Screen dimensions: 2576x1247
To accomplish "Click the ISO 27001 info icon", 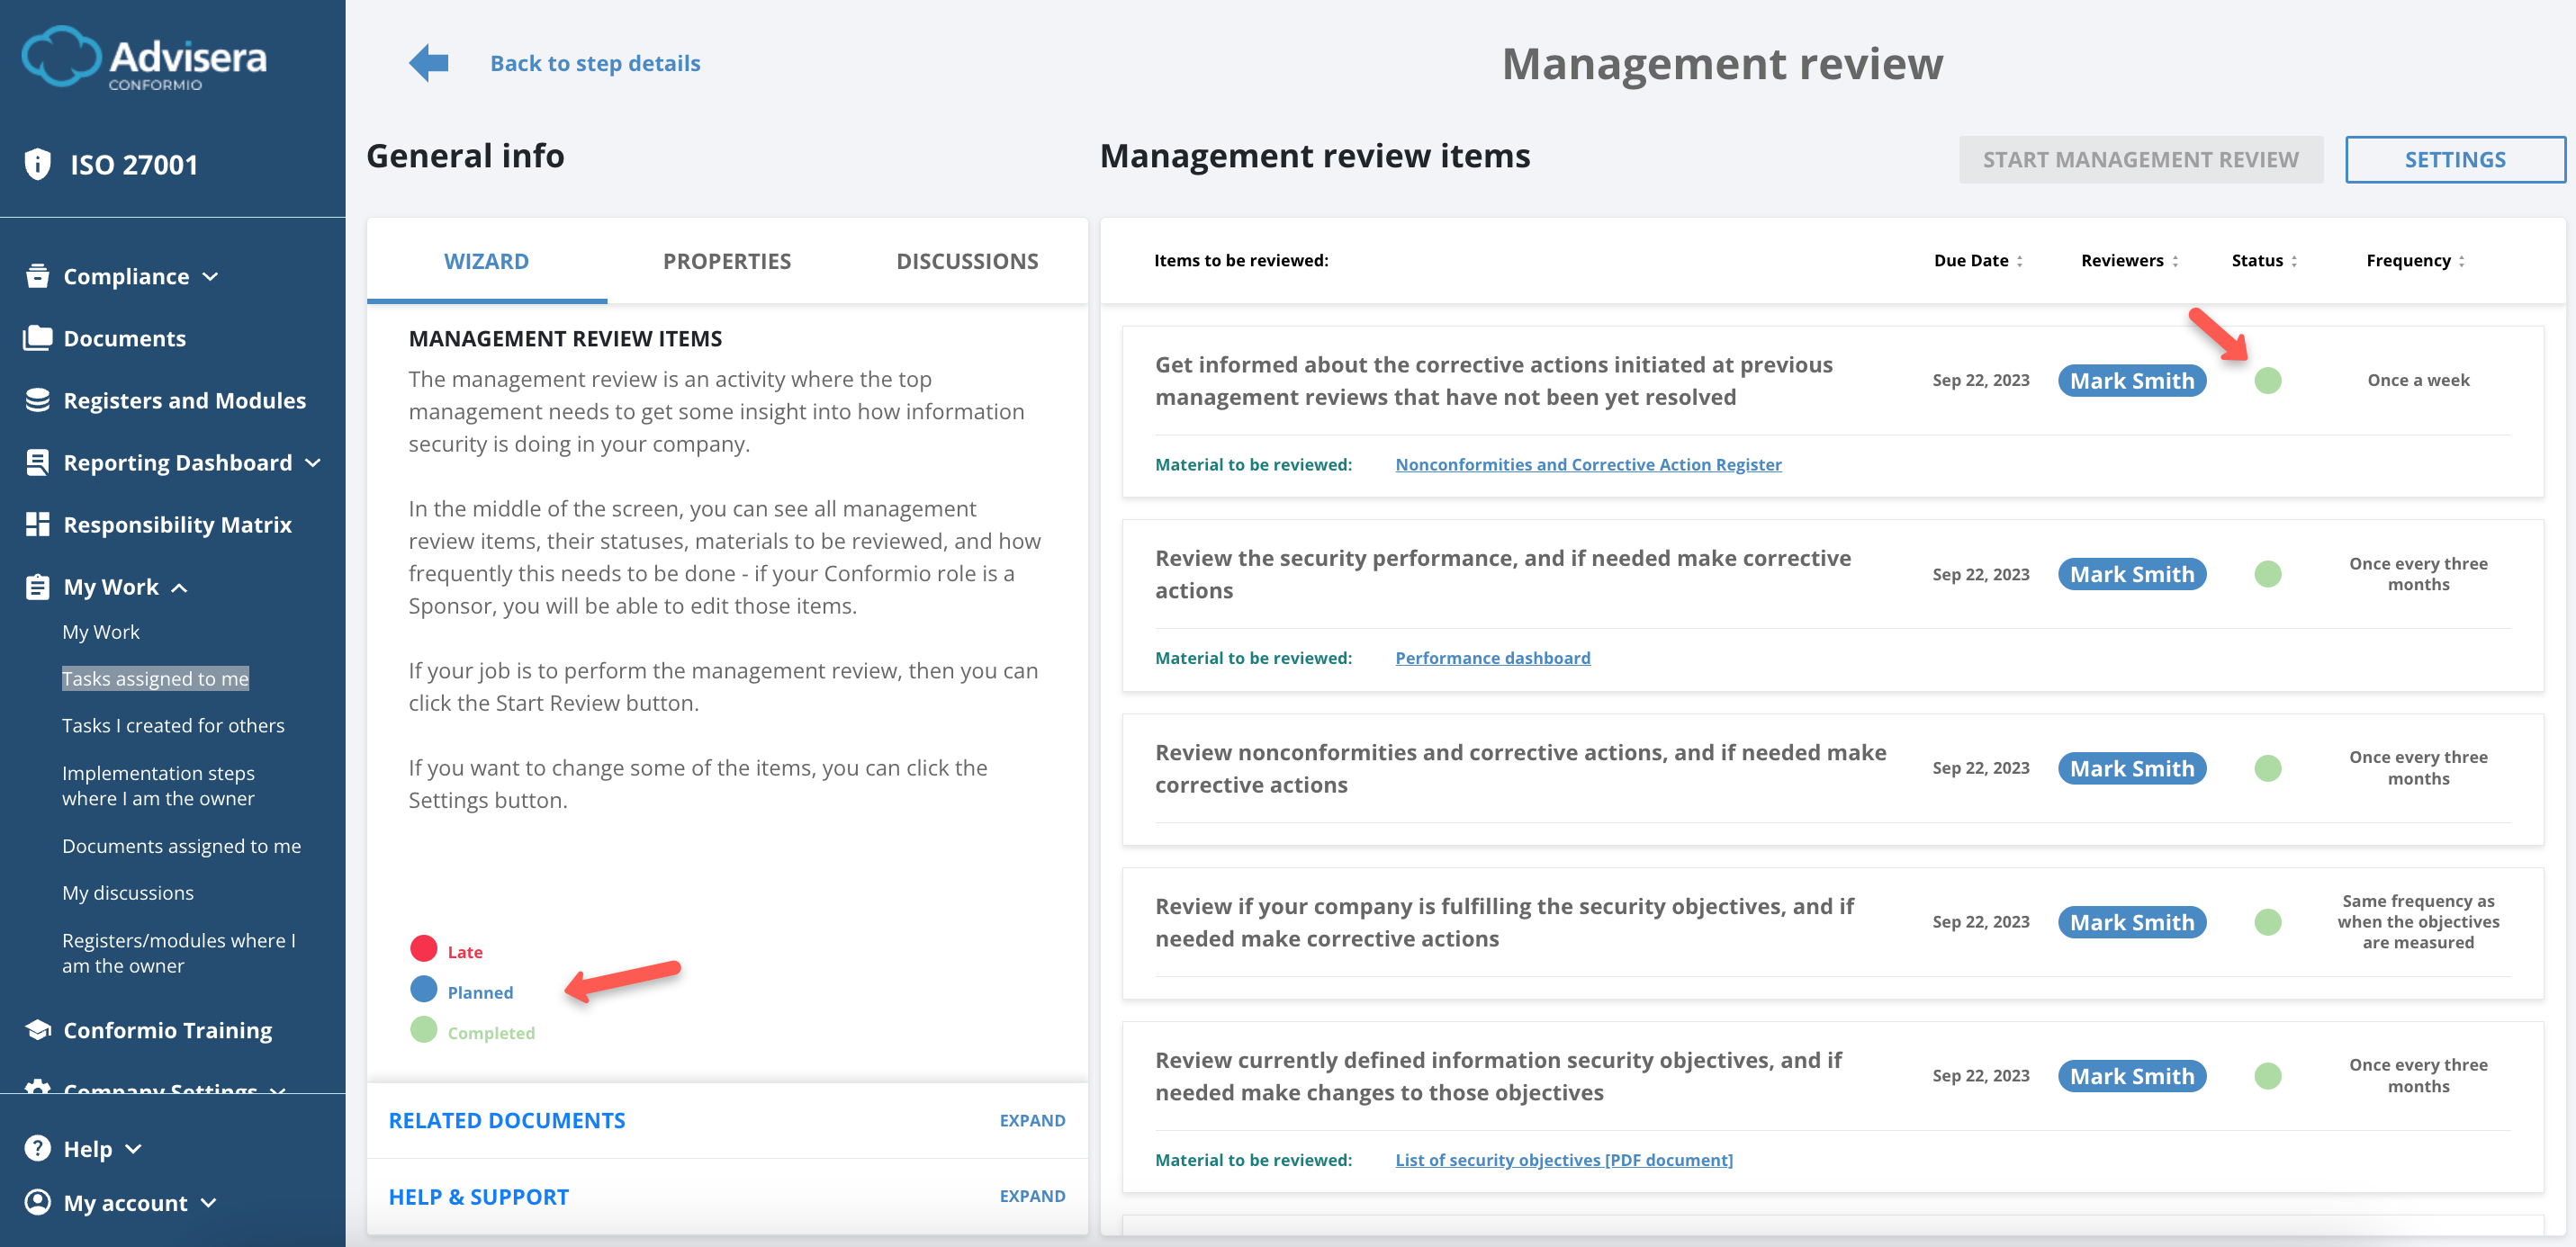I will [37, 163].
